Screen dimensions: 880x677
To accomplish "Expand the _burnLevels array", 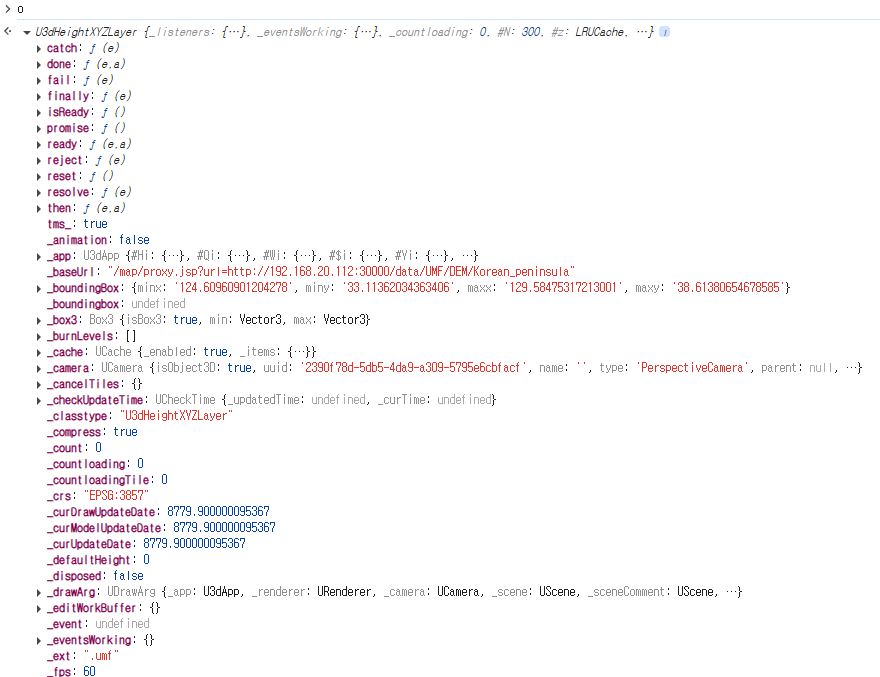I will [39, 337].
